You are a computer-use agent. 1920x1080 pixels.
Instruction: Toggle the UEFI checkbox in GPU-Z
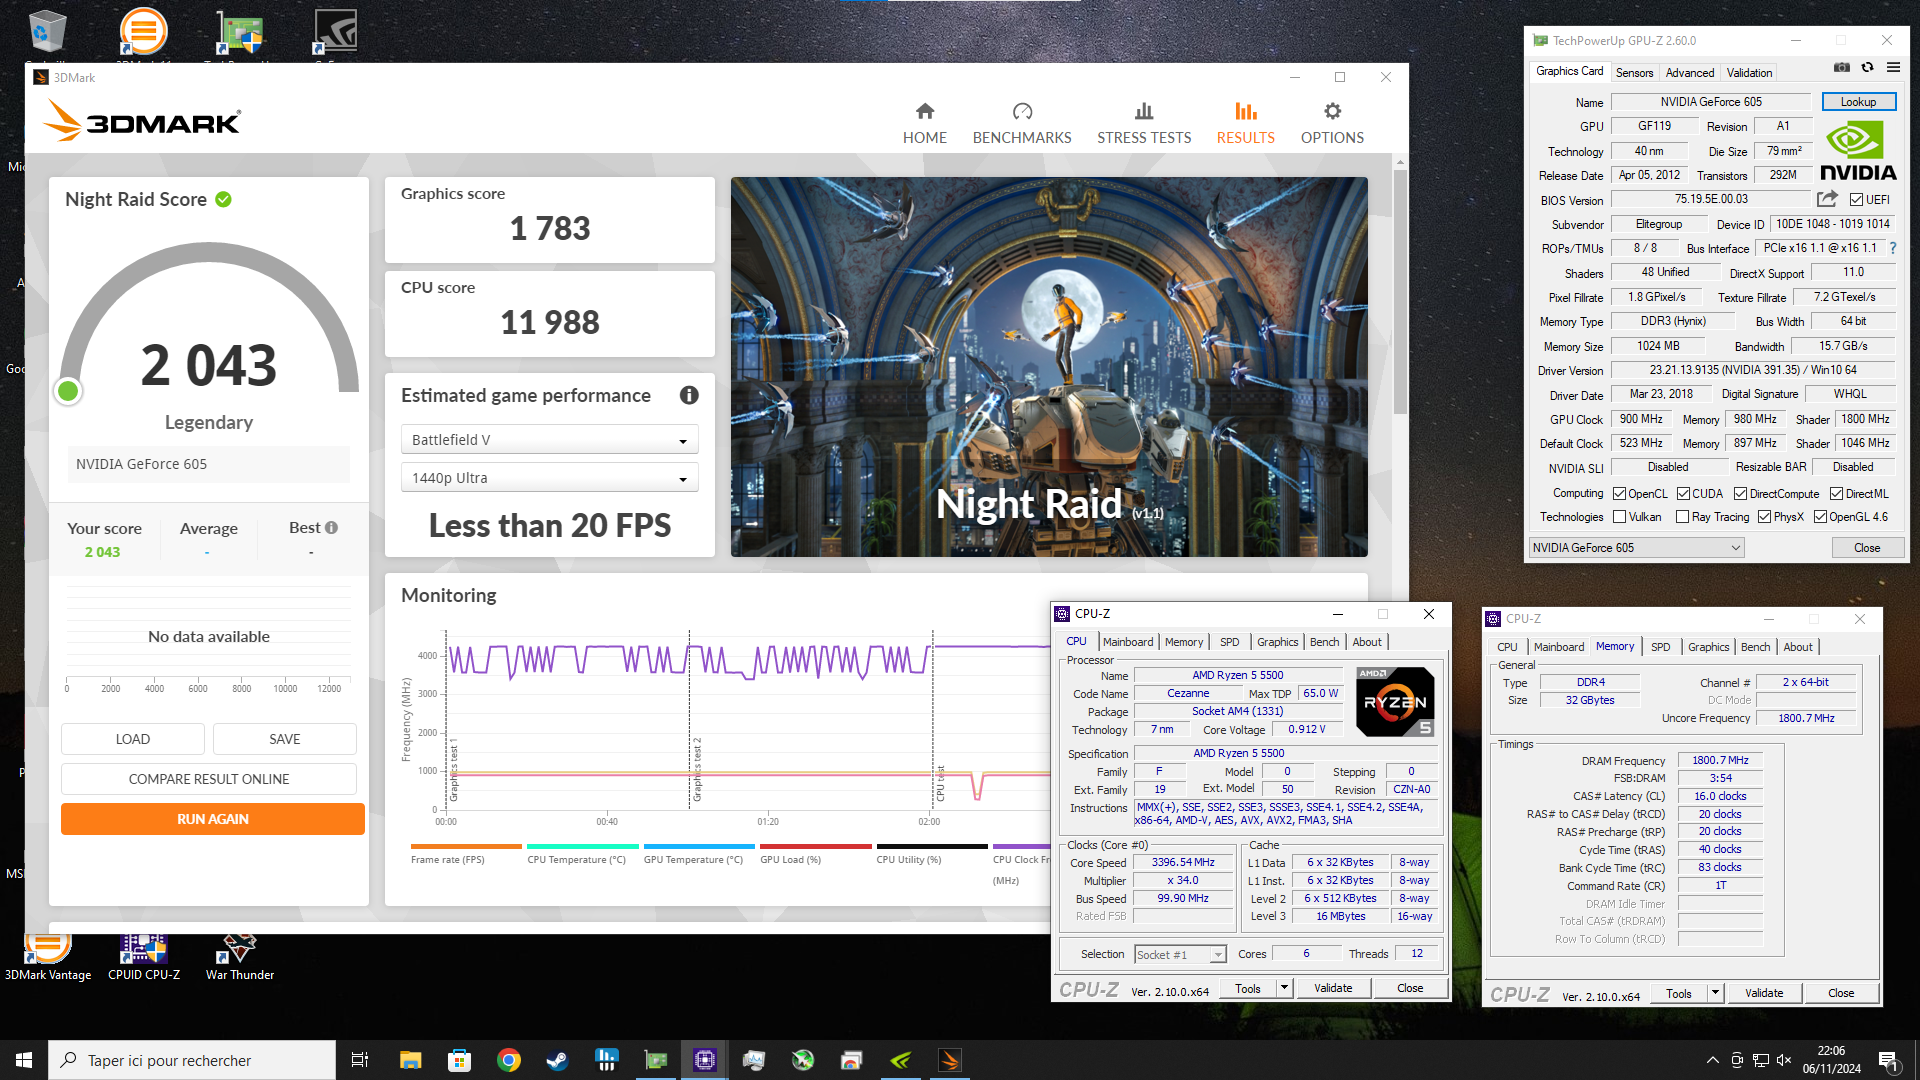[1856, 200]
